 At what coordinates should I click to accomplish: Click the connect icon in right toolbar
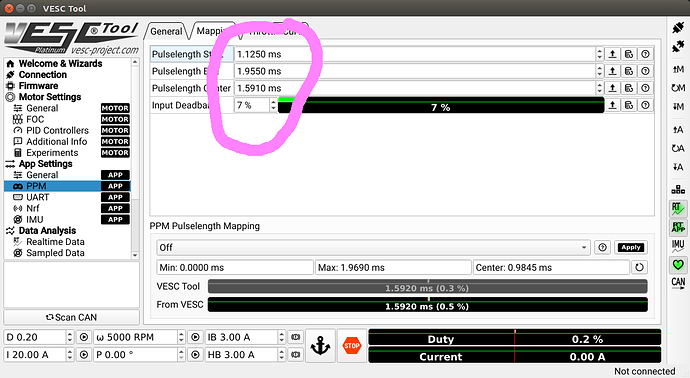click(678, 27)
